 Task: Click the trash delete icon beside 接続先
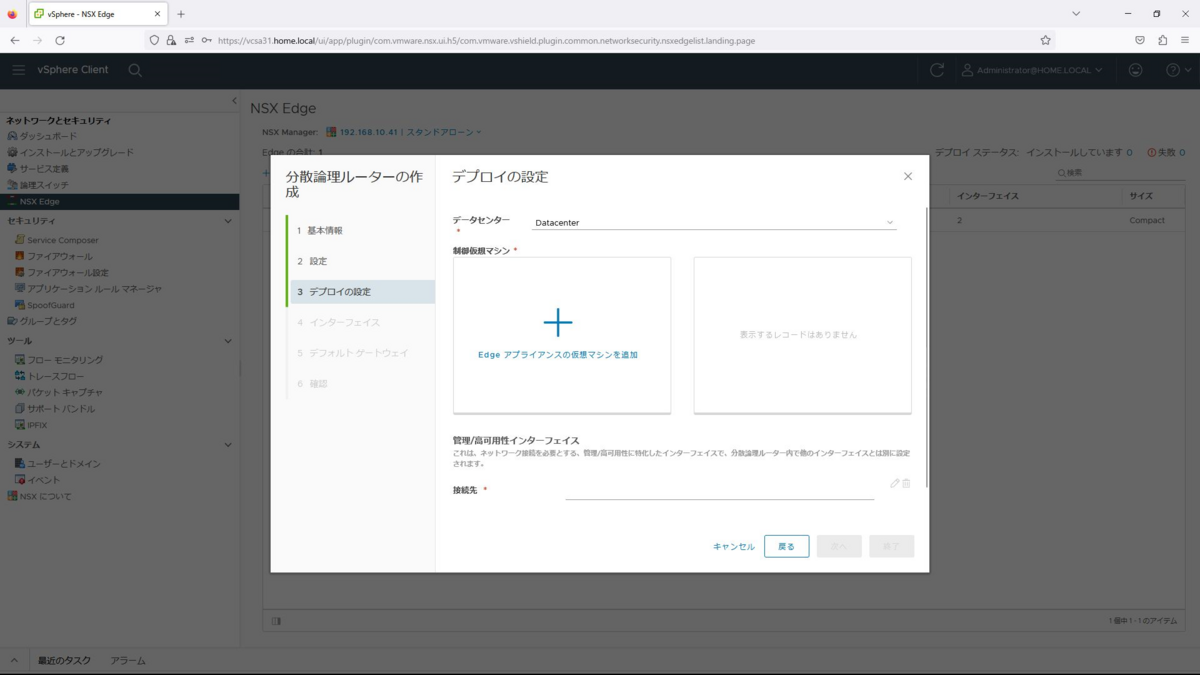tap(906, 484)
